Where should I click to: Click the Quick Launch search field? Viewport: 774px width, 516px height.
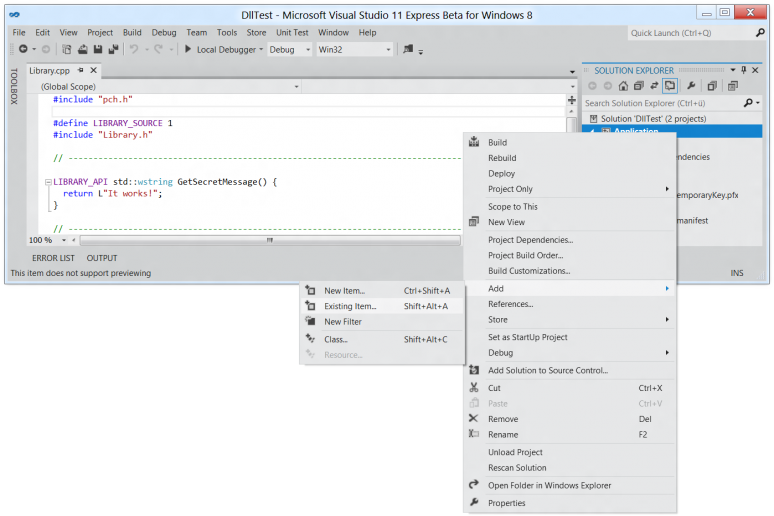coord(691,33)
